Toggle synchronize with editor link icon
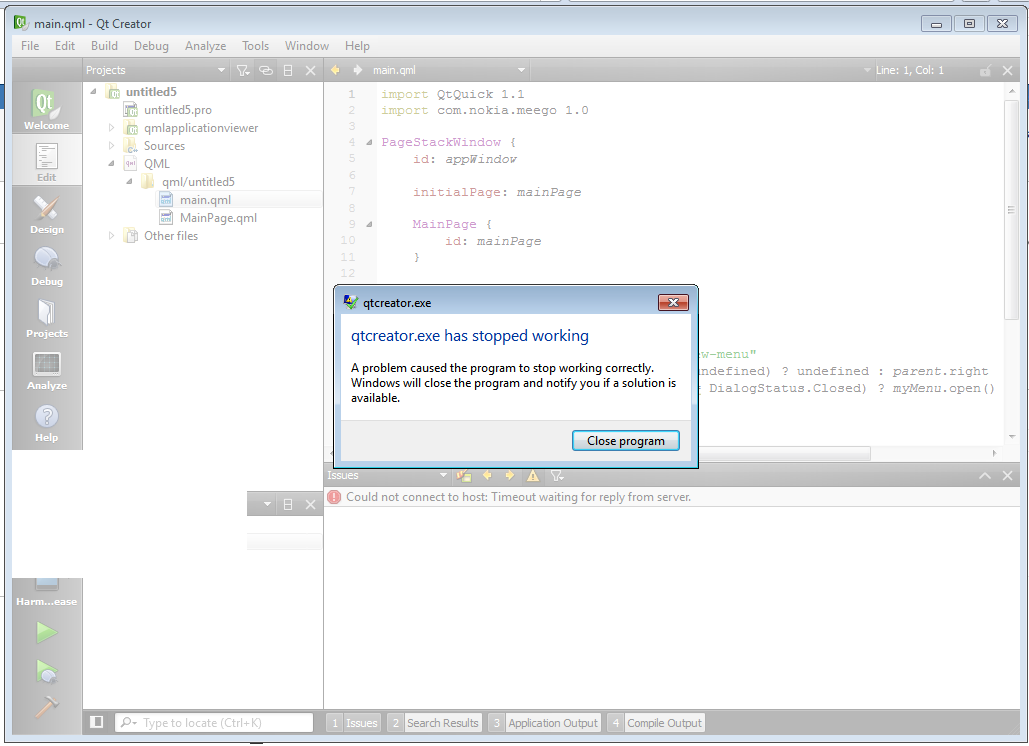The image size is (1029, 746). (x=266, y=70)
